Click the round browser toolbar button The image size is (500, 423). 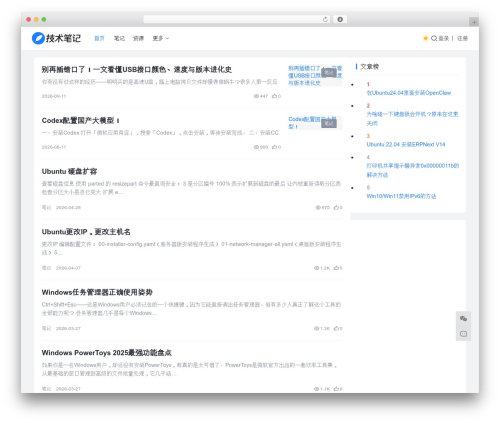[340, 19]
